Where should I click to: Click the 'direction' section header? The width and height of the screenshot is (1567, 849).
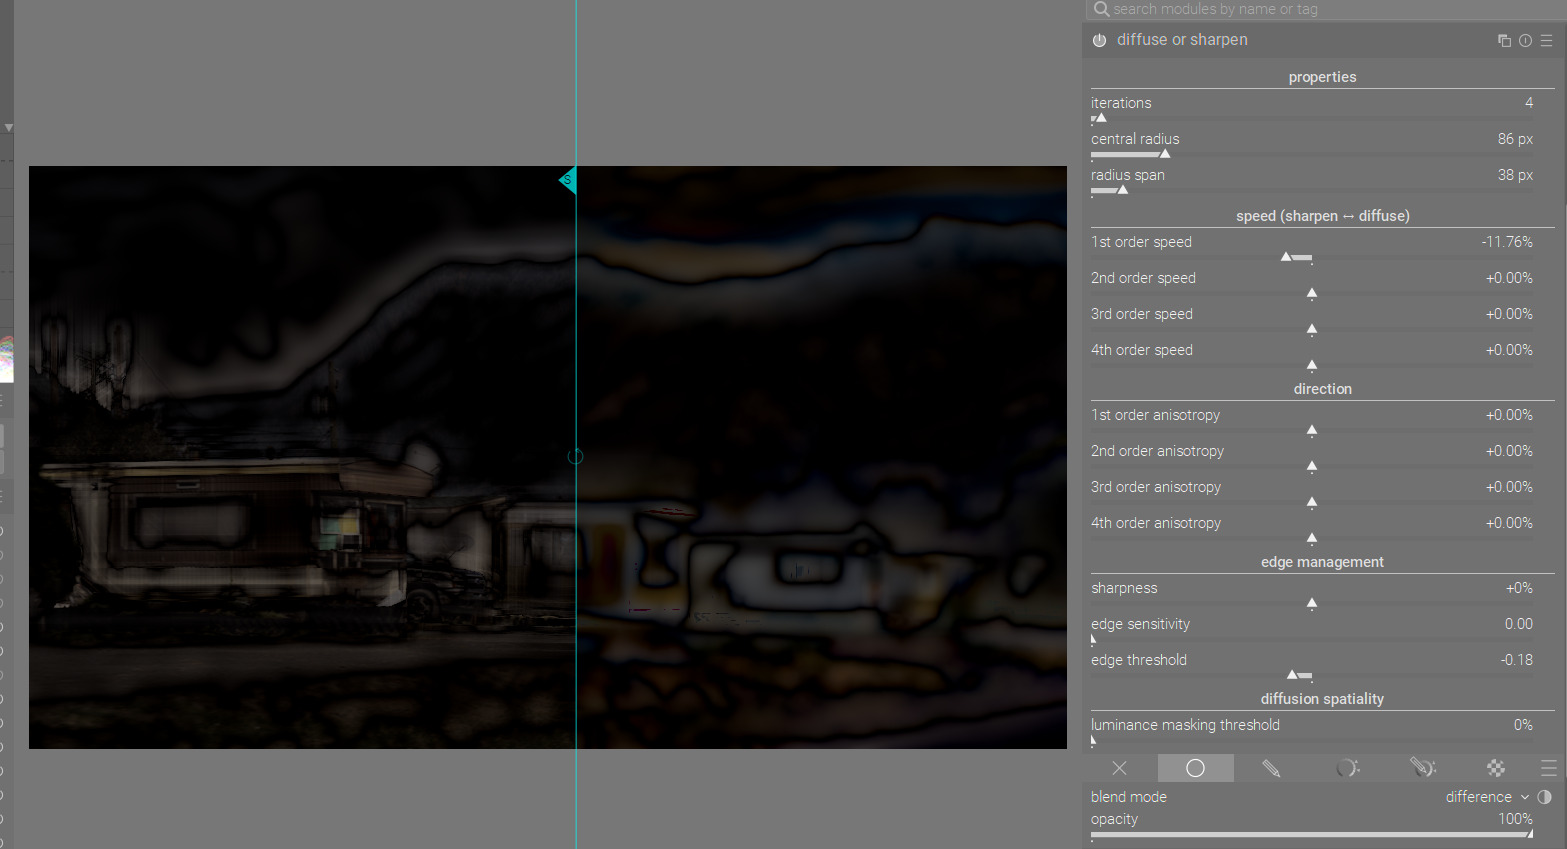click(1322, 389)
